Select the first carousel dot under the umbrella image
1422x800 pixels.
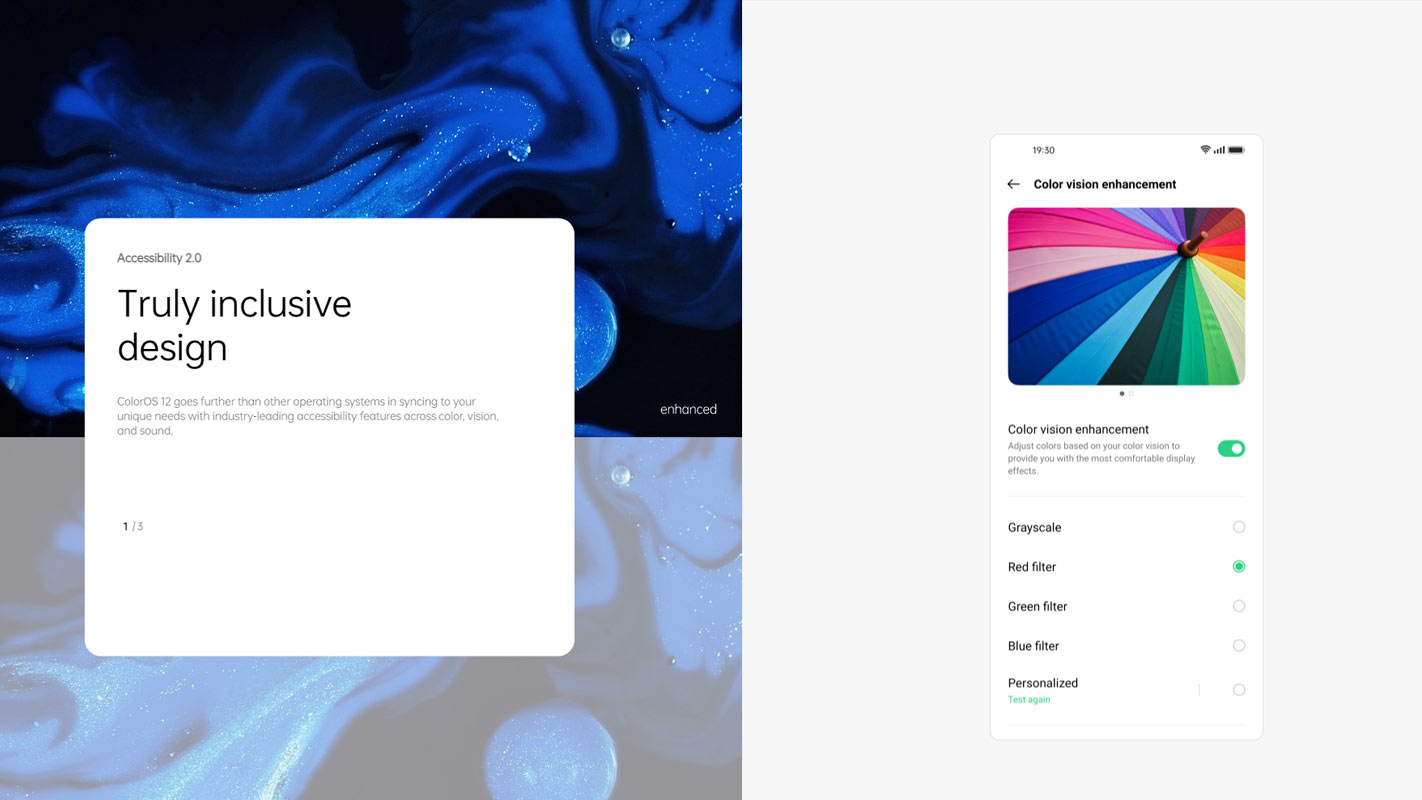tap(1121, 394)
